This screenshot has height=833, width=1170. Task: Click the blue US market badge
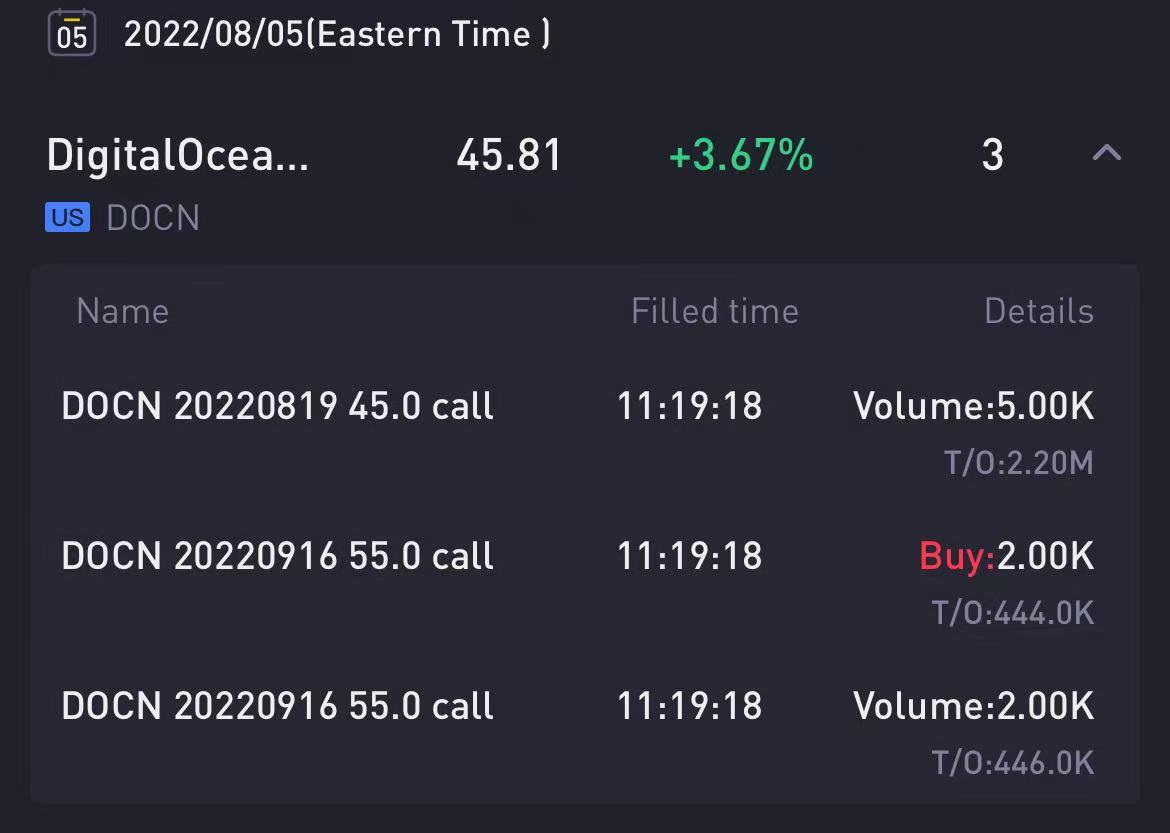pos(67,217)
